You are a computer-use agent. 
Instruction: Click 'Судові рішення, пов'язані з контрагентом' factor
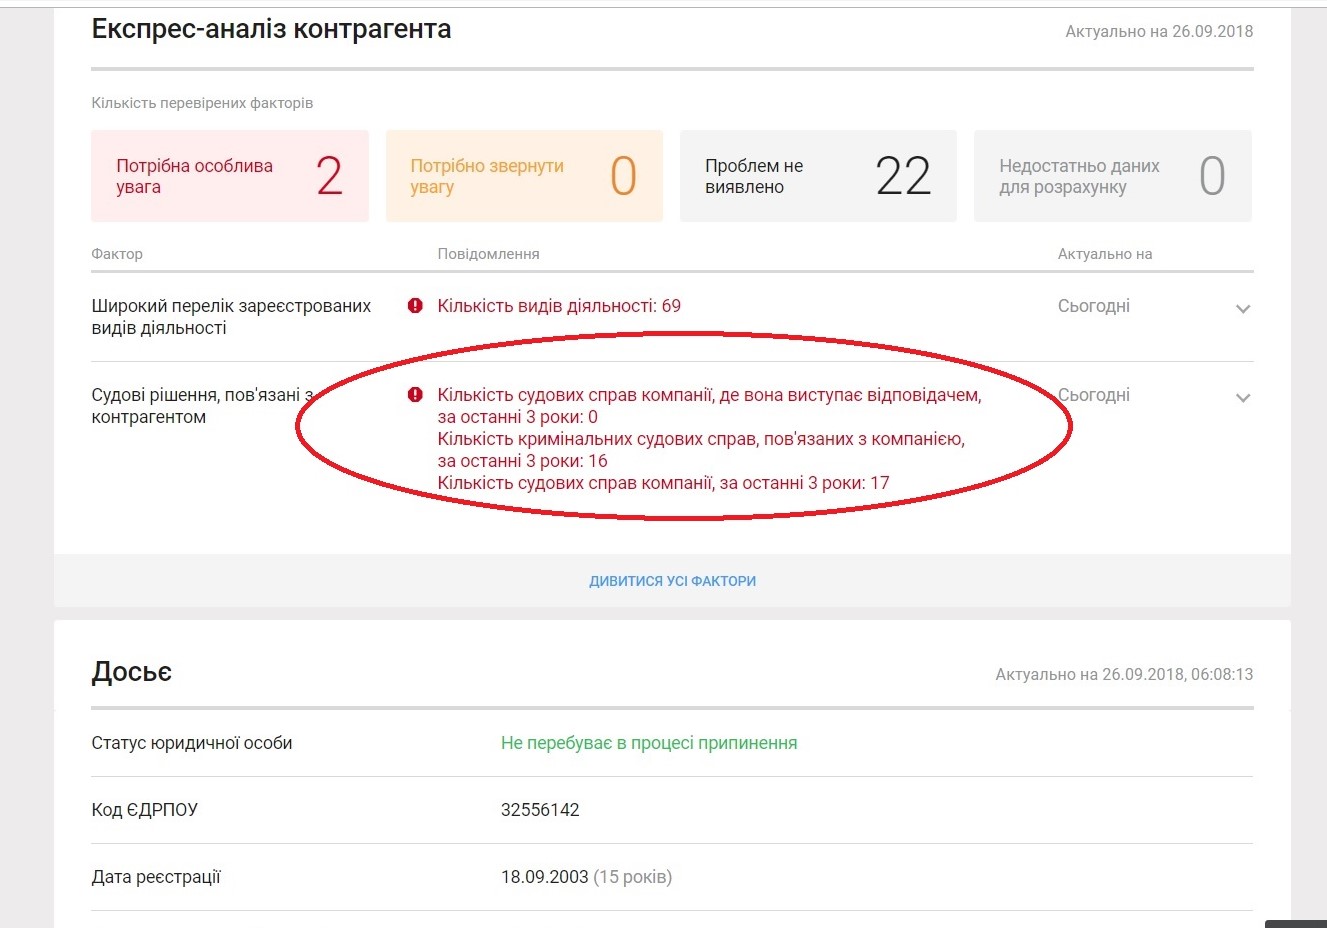click(x=201, y=406)
